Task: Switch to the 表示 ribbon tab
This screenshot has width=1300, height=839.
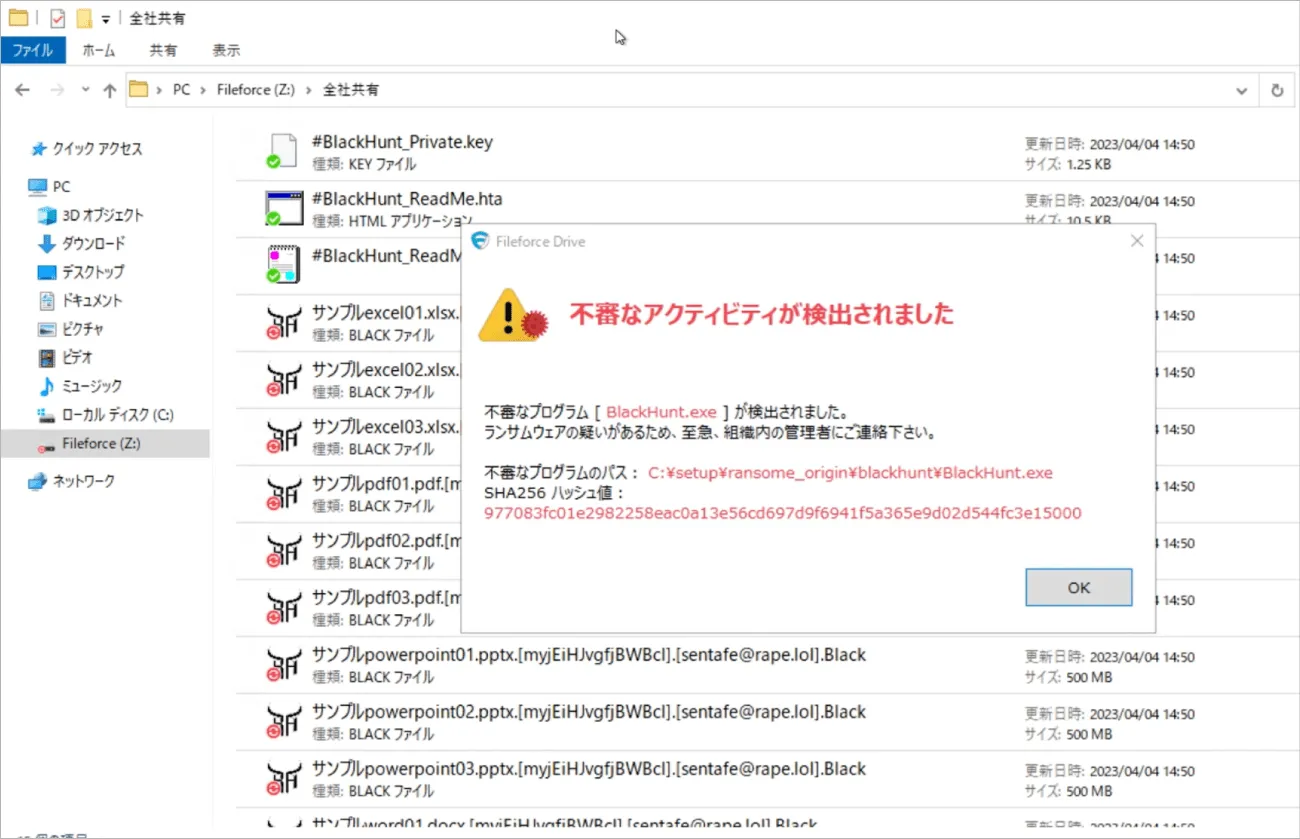Action: [x=226, y=50]
